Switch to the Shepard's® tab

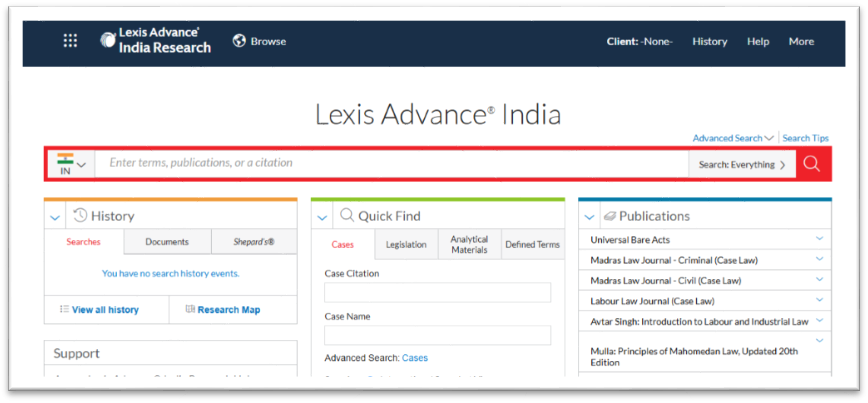point(254,242)
